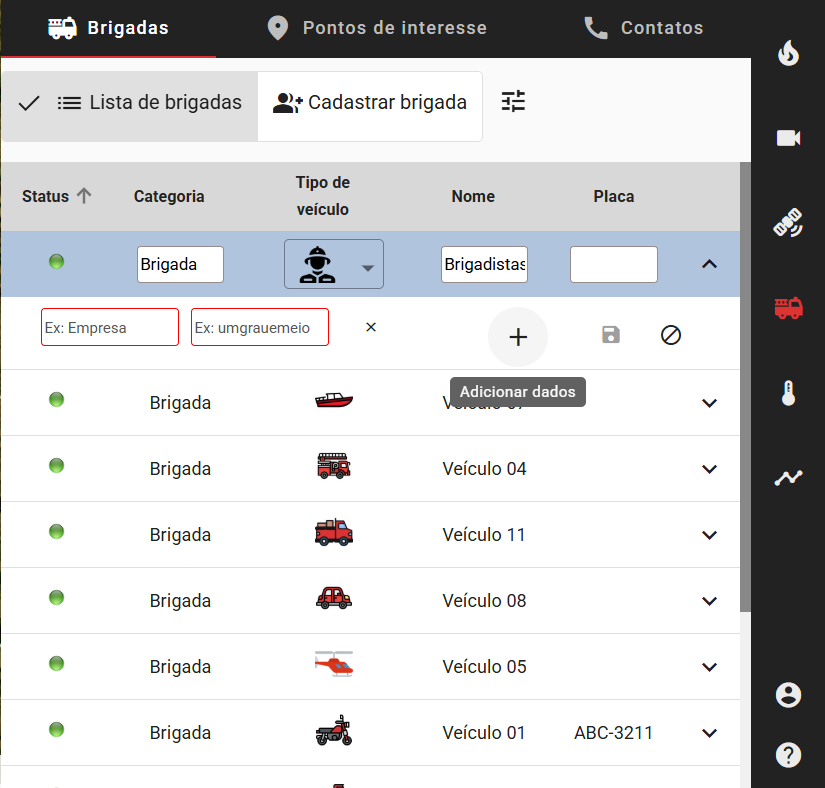This screenshot has width=825, height=788.
Task: Switch to the Contatos tab
Action: coord(643,28)
